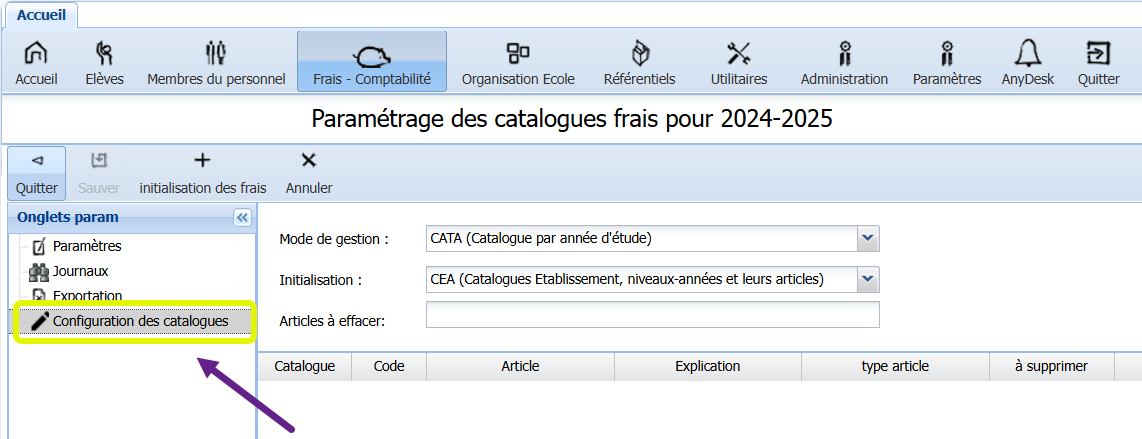Select Journaux in the side panel

[x=80, y=271]
